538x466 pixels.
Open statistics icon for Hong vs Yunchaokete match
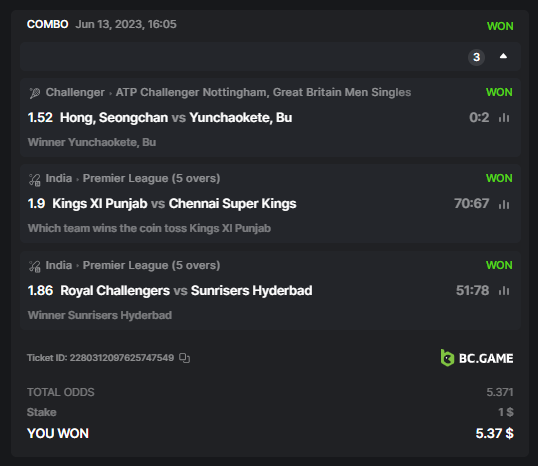[x=504, y=118]
